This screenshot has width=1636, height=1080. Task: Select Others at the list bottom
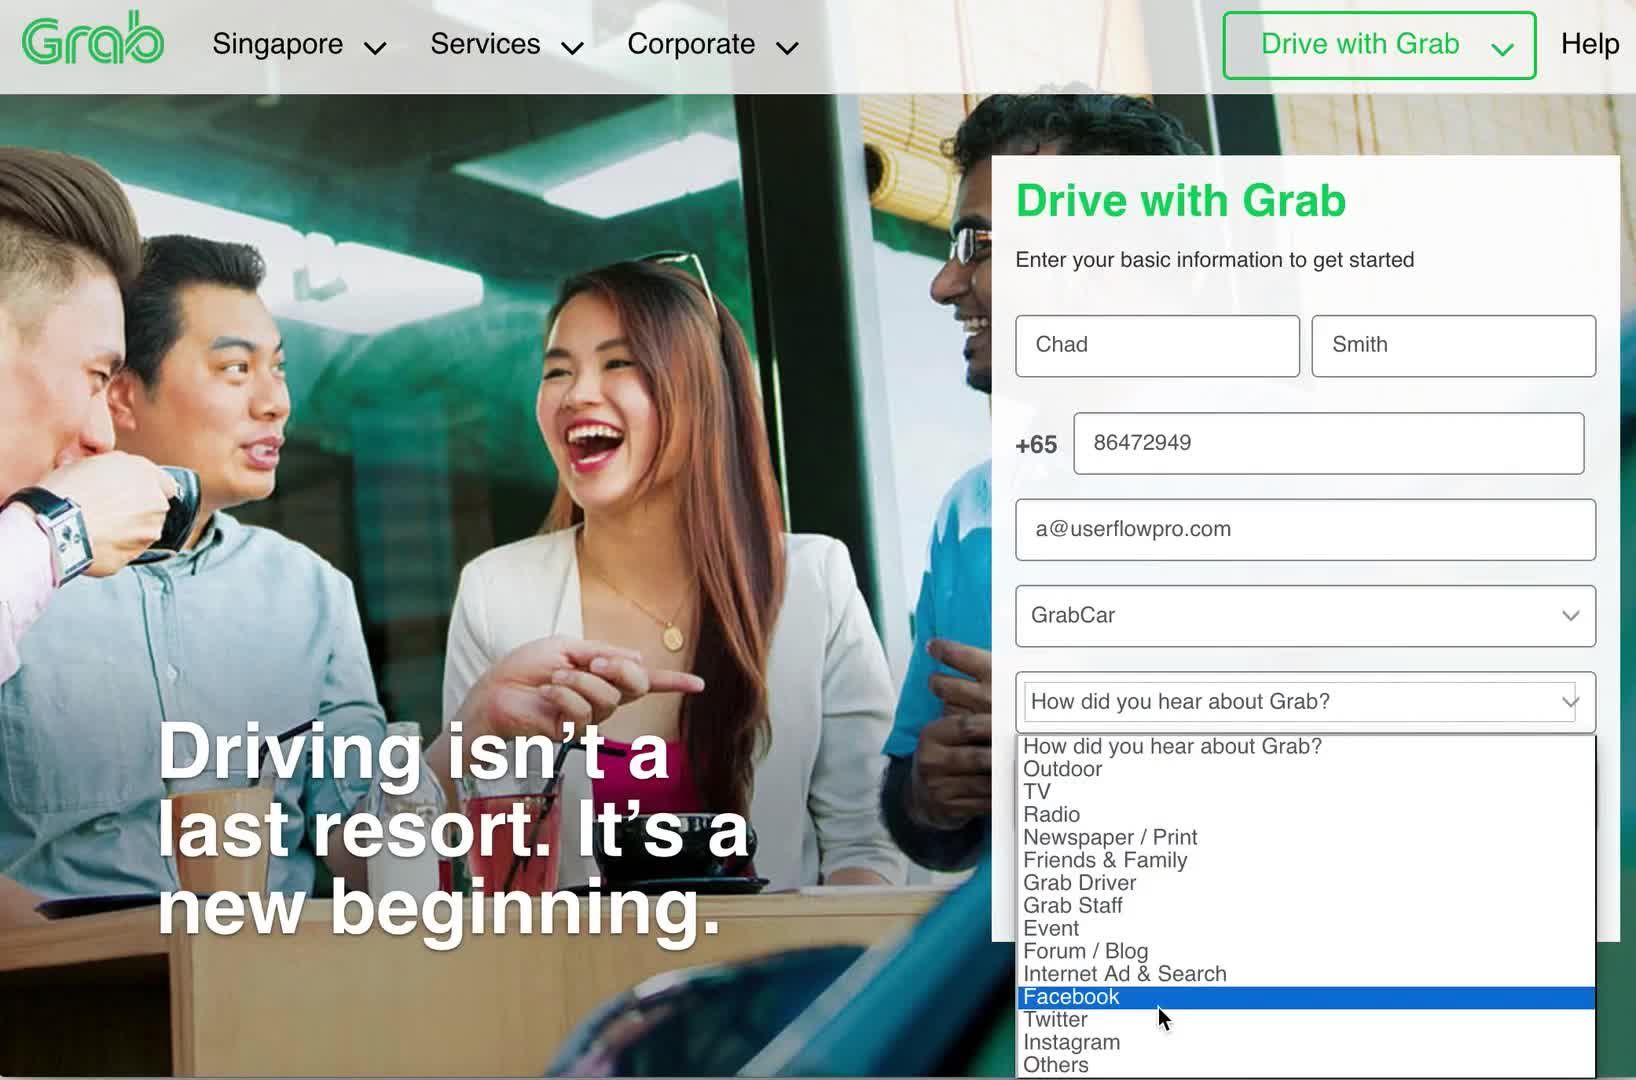(1055, 1065)
